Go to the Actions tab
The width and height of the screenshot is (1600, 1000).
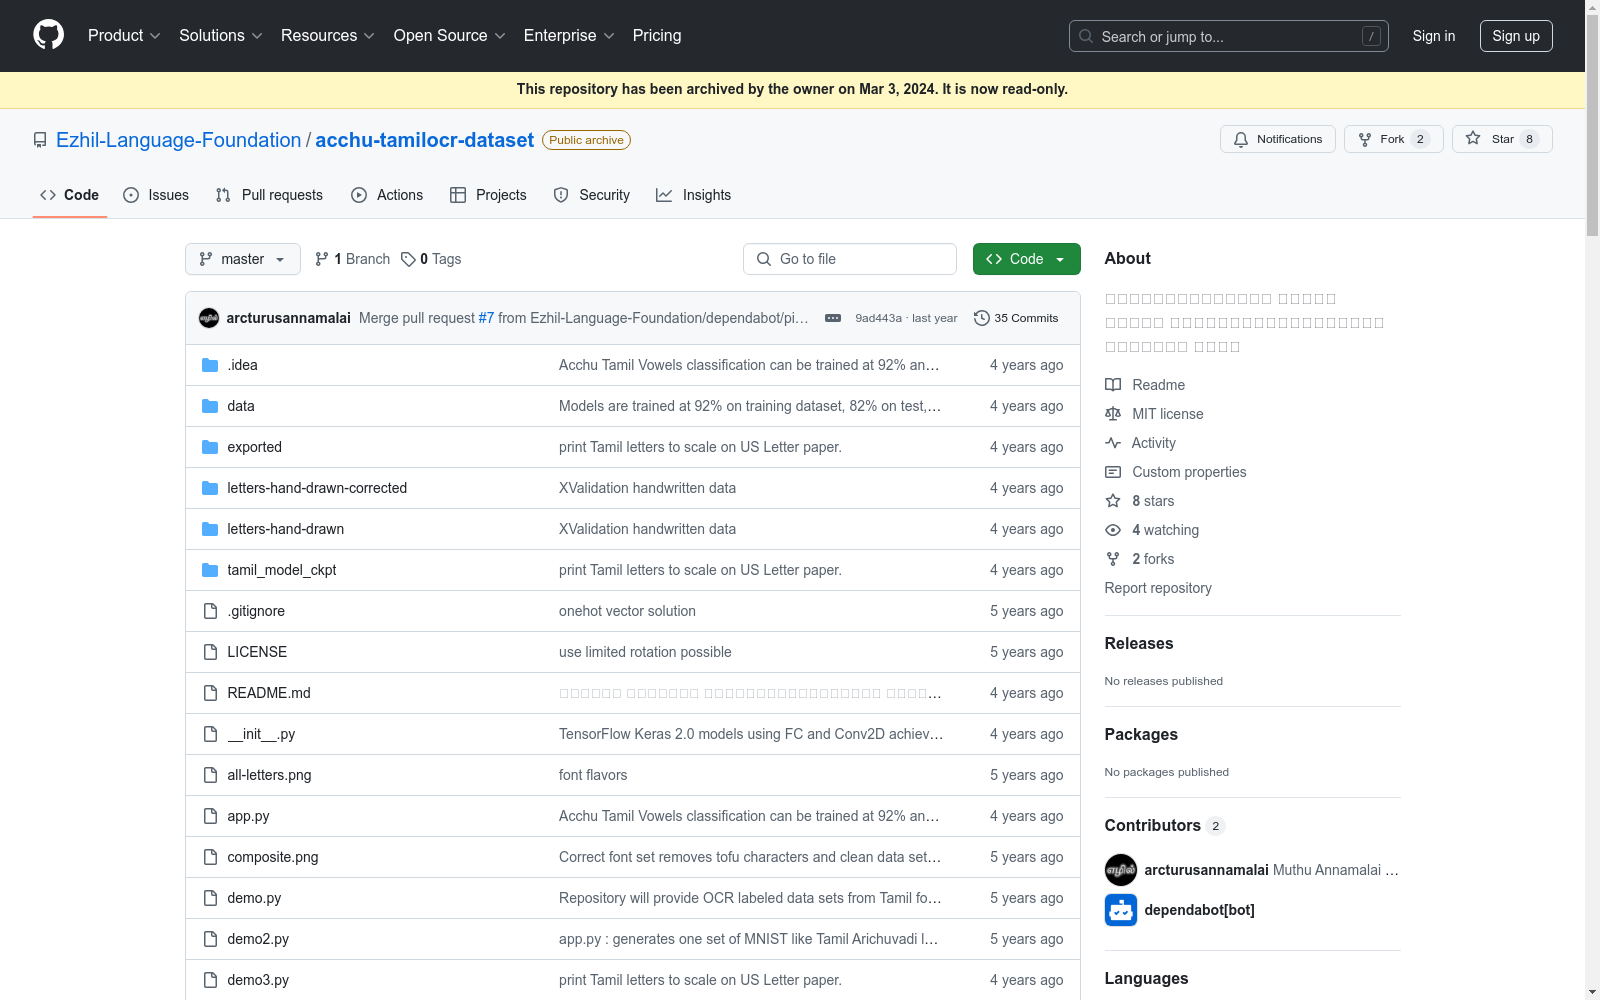(387, 195)
